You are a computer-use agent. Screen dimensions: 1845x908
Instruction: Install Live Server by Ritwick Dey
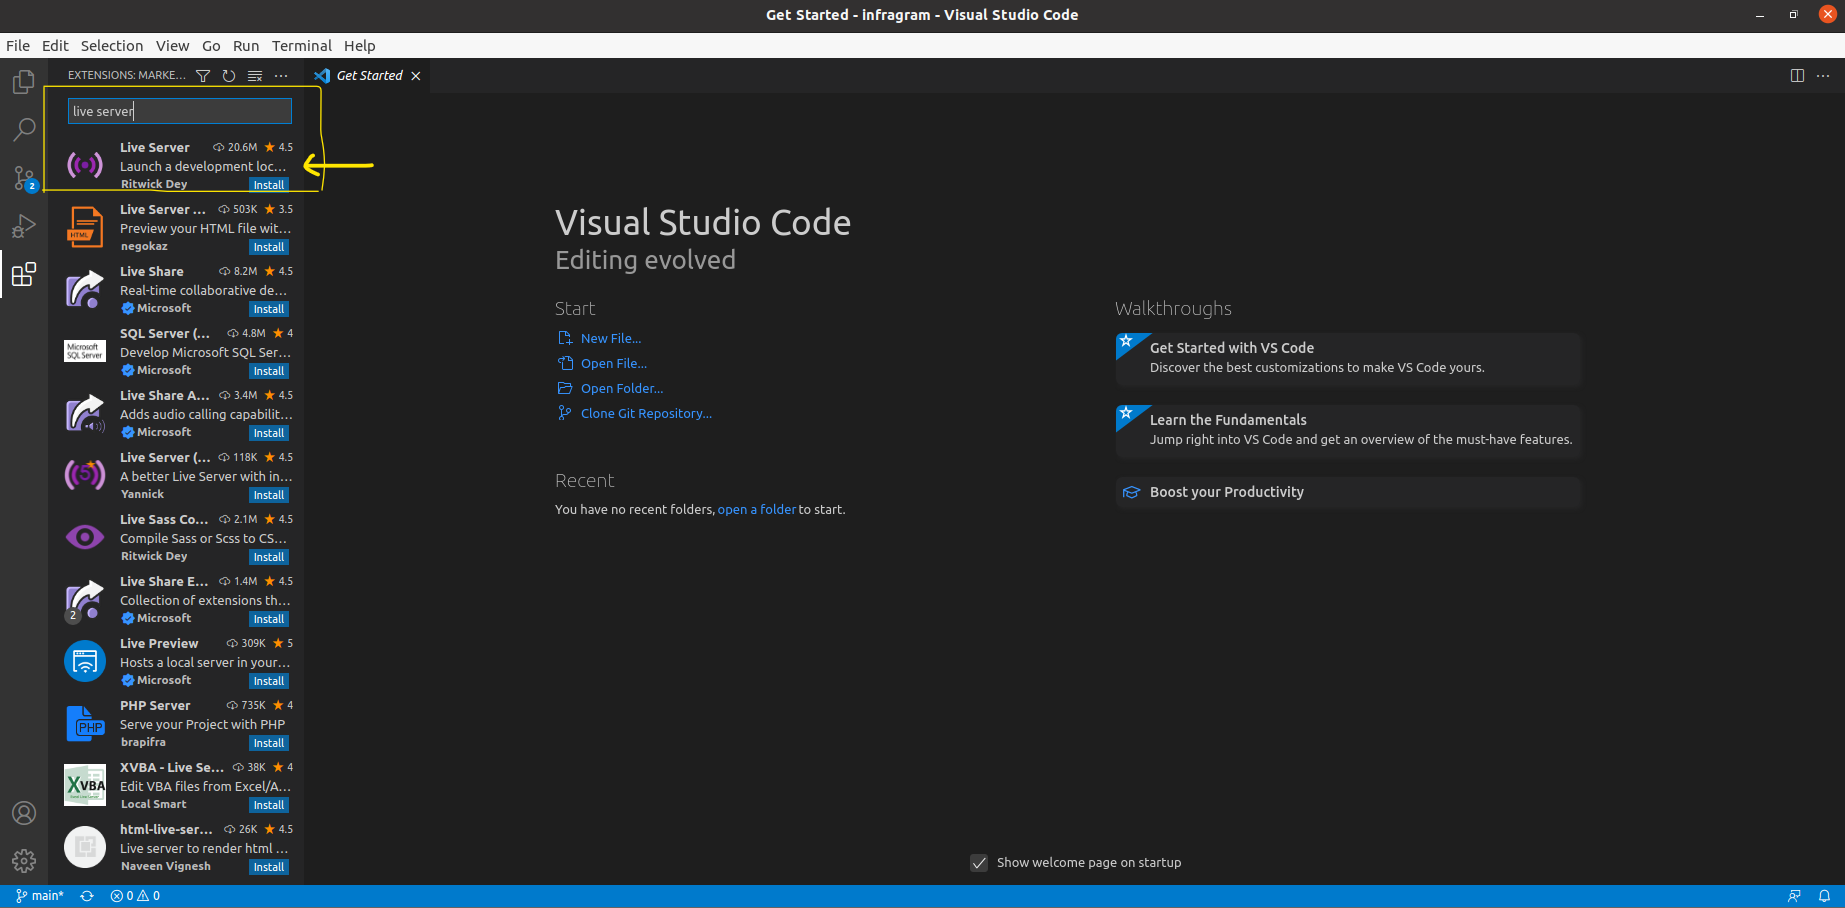coord(269,185)
